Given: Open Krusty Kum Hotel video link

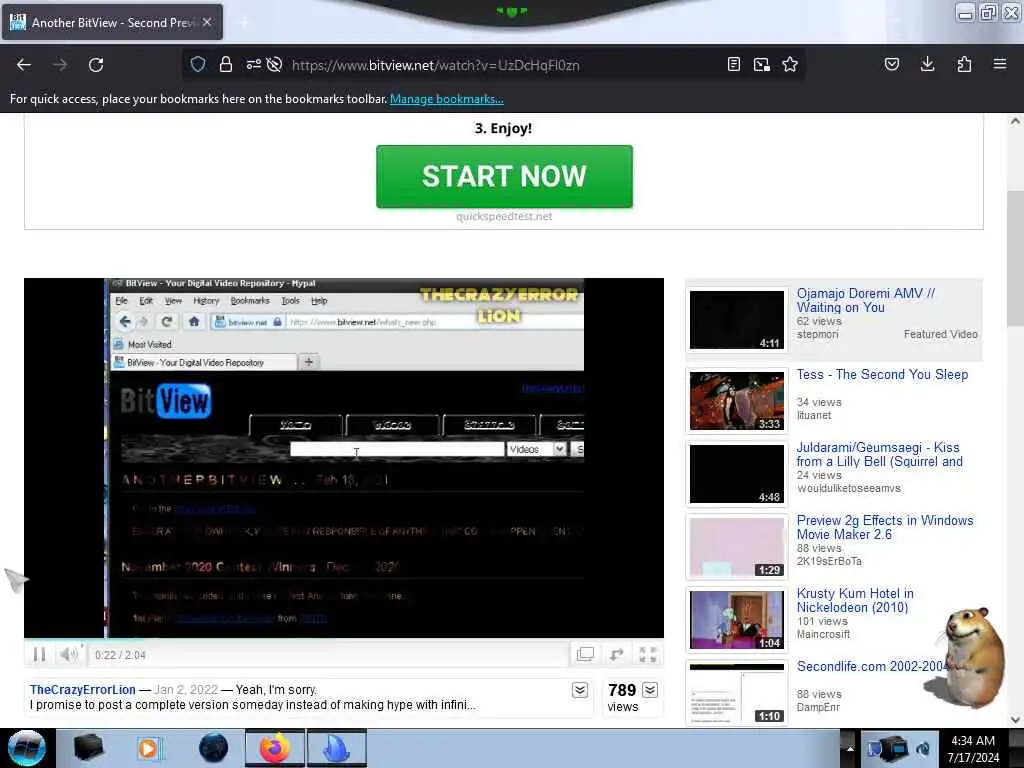Looking at the screenshot, I should coord(855,600).
